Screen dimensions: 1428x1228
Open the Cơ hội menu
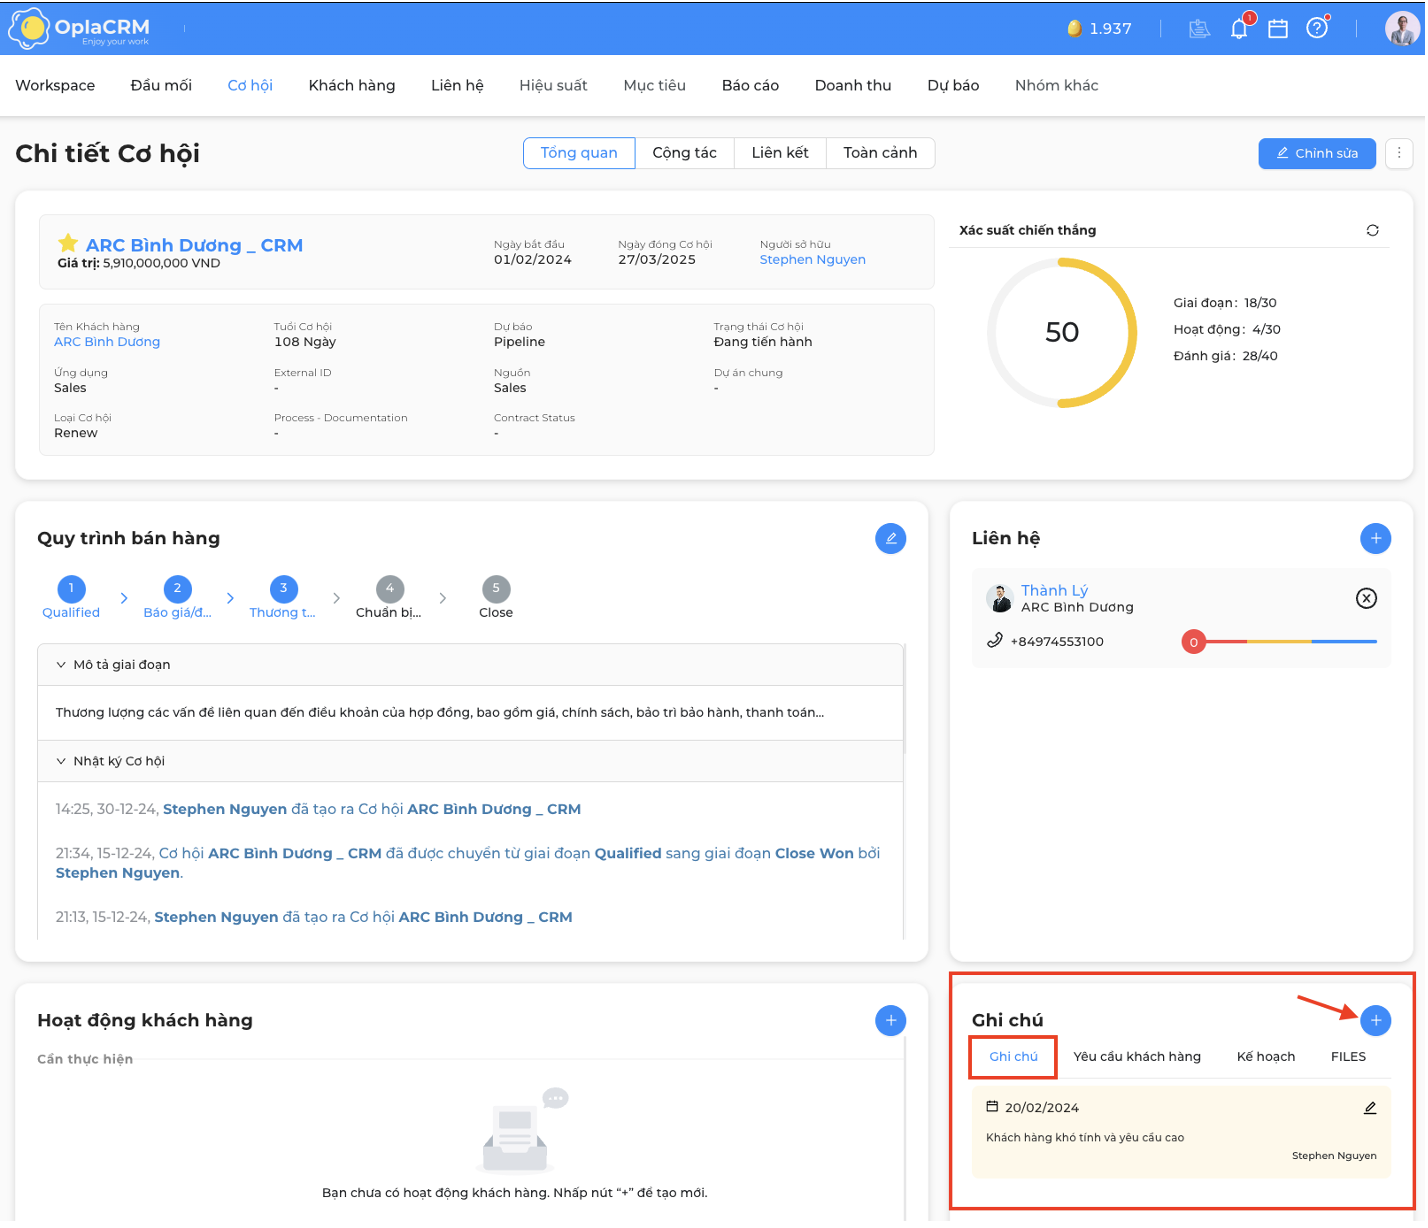250,86
